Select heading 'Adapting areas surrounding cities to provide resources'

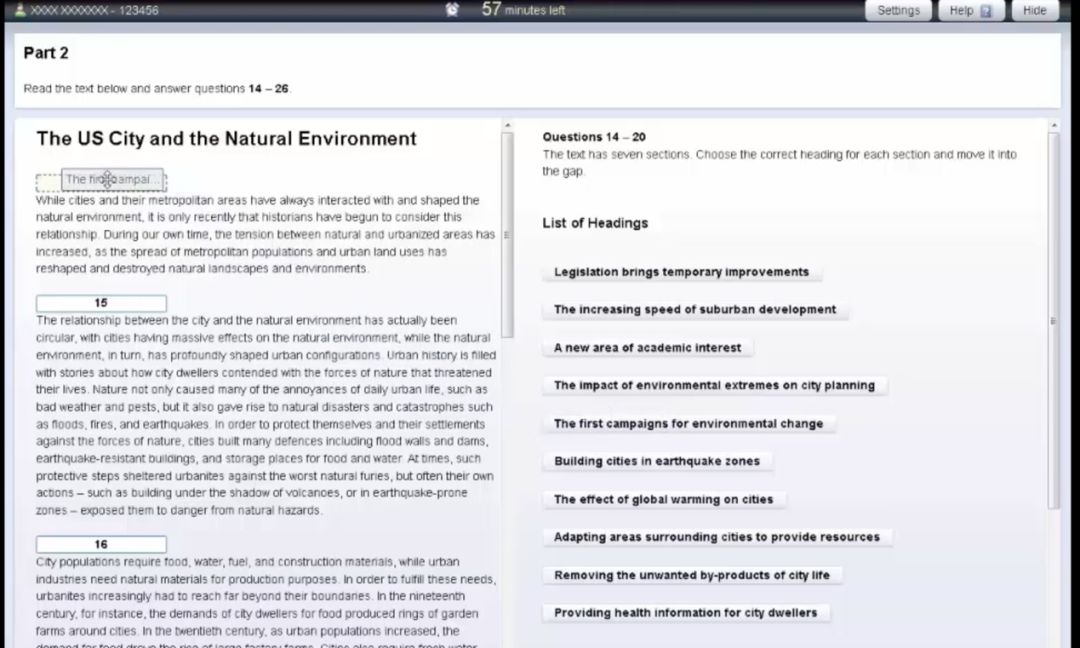tap(717, 537)
